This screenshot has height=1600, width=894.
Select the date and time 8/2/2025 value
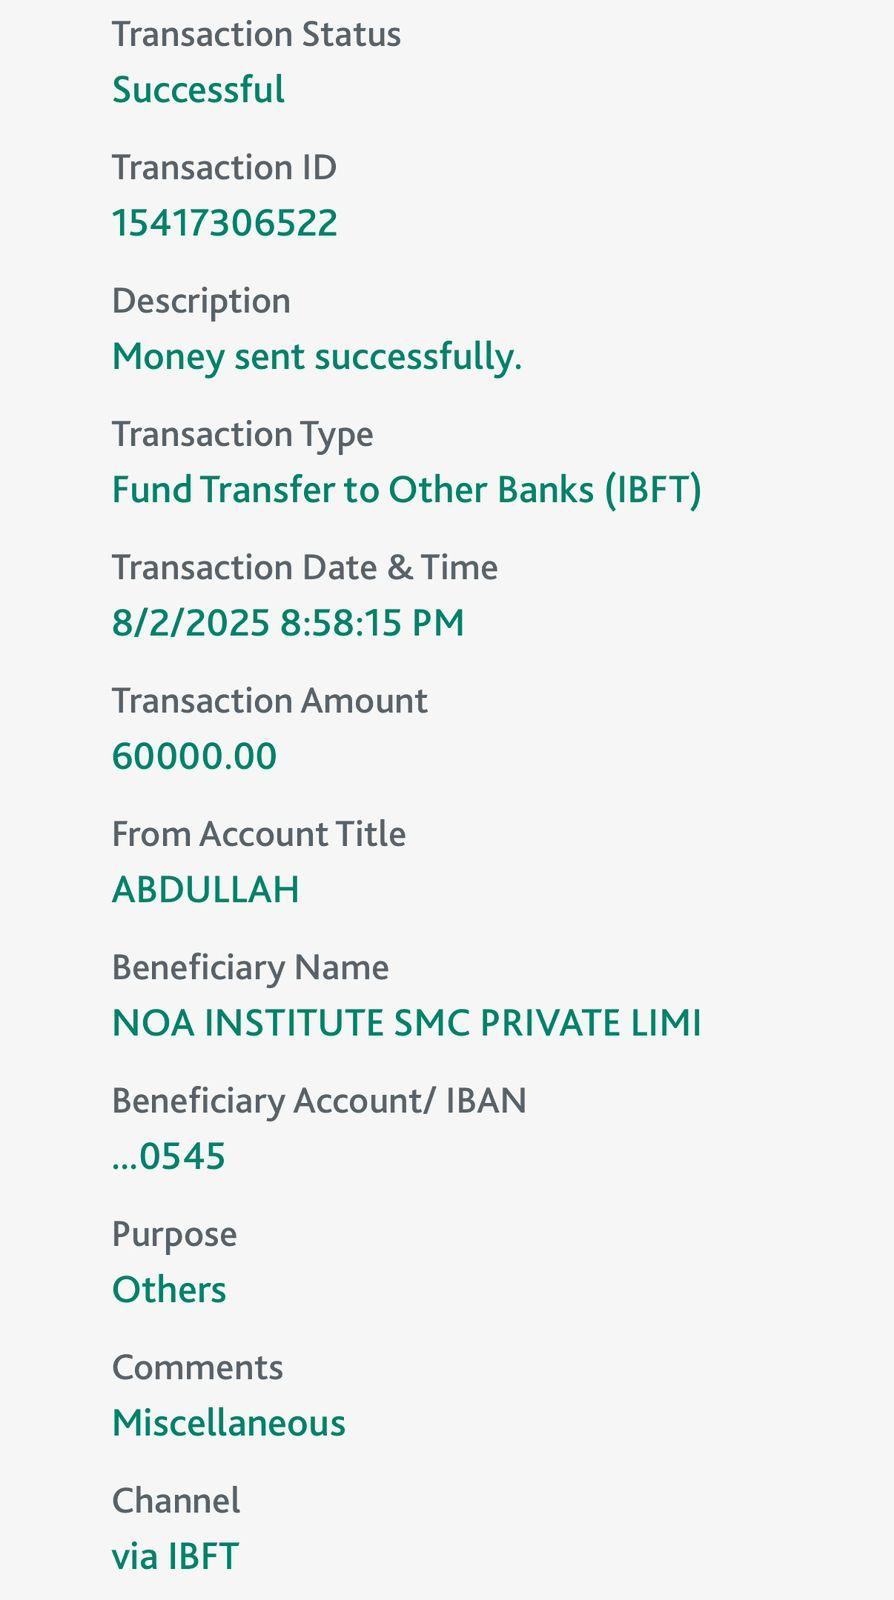tap(288, 623)
